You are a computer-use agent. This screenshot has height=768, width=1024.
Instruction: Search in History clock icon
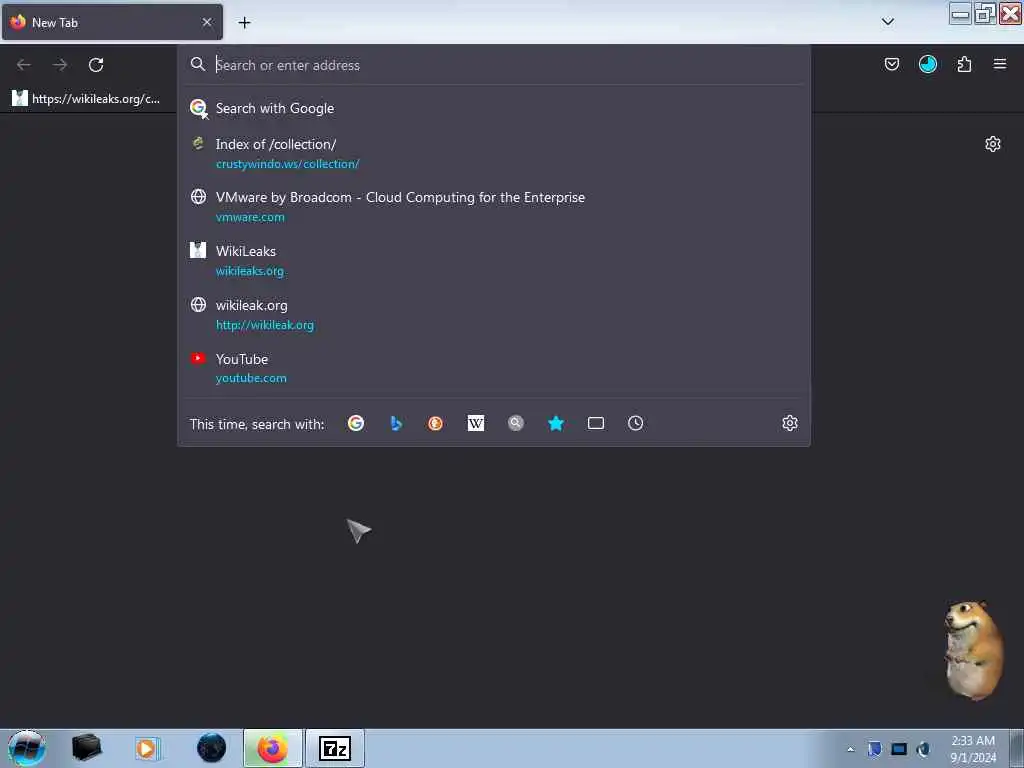635,423
